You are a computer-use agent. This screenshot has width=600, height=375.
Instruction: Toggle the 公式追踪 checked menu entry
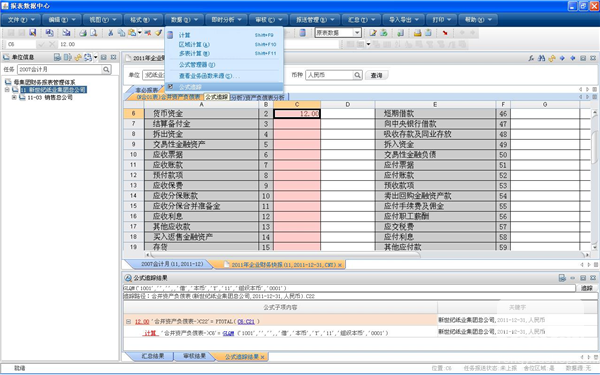(225, 87)
